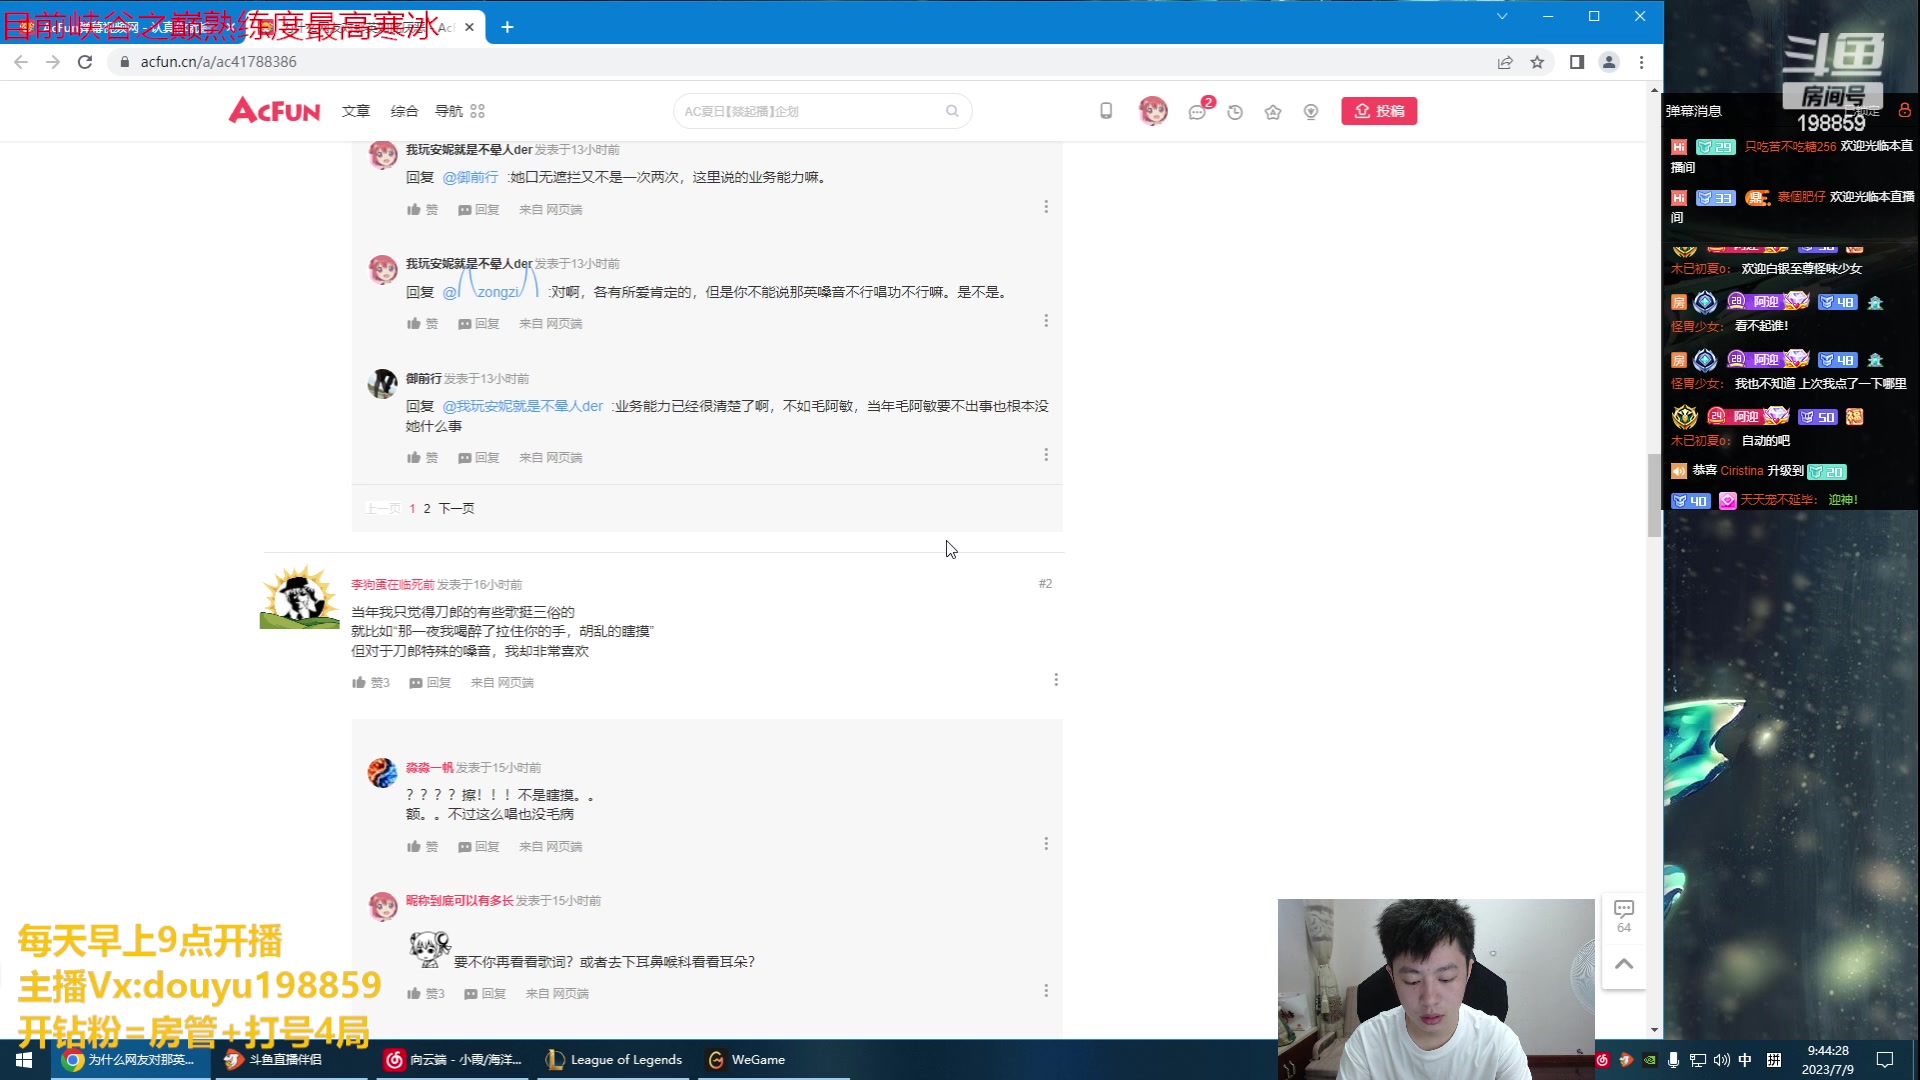Bookmark the page via the browser star
The height and width of the screenshot is (1080, 1920).
(1538, 62)
